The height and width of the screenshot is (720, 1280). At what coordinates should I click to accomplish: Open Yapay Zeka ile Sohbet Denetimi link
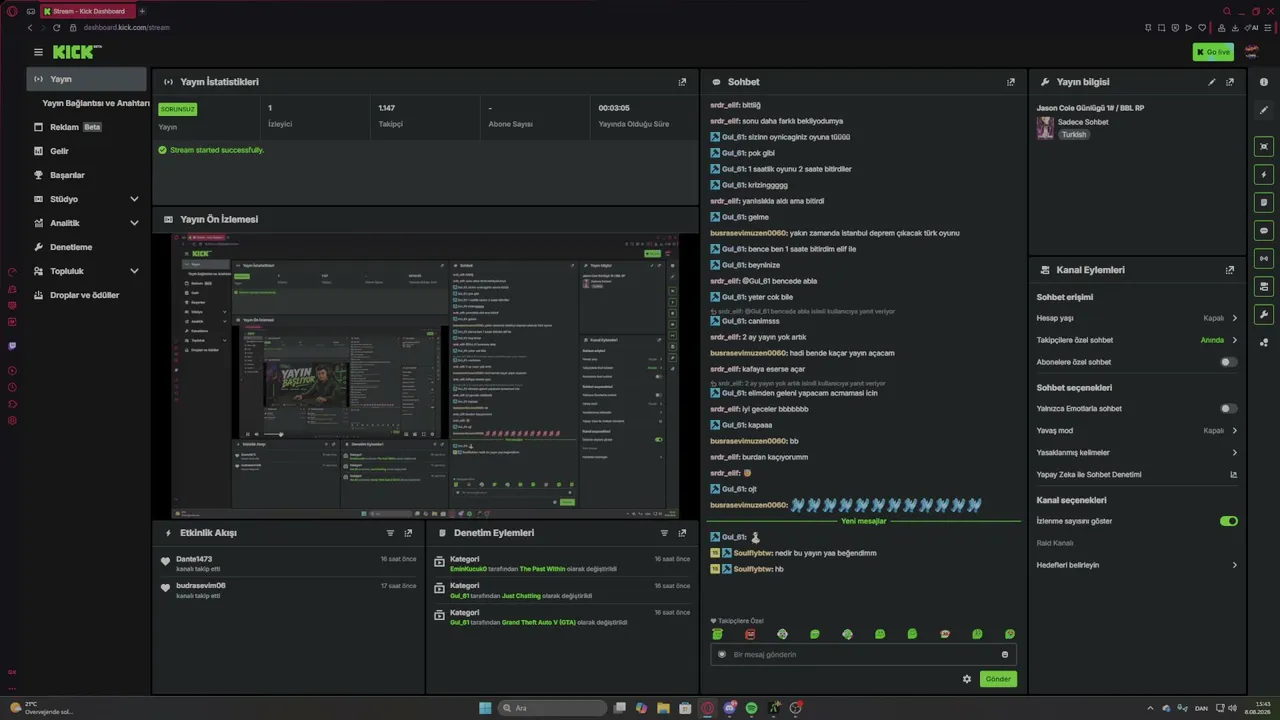click(x=1137, y=475)
